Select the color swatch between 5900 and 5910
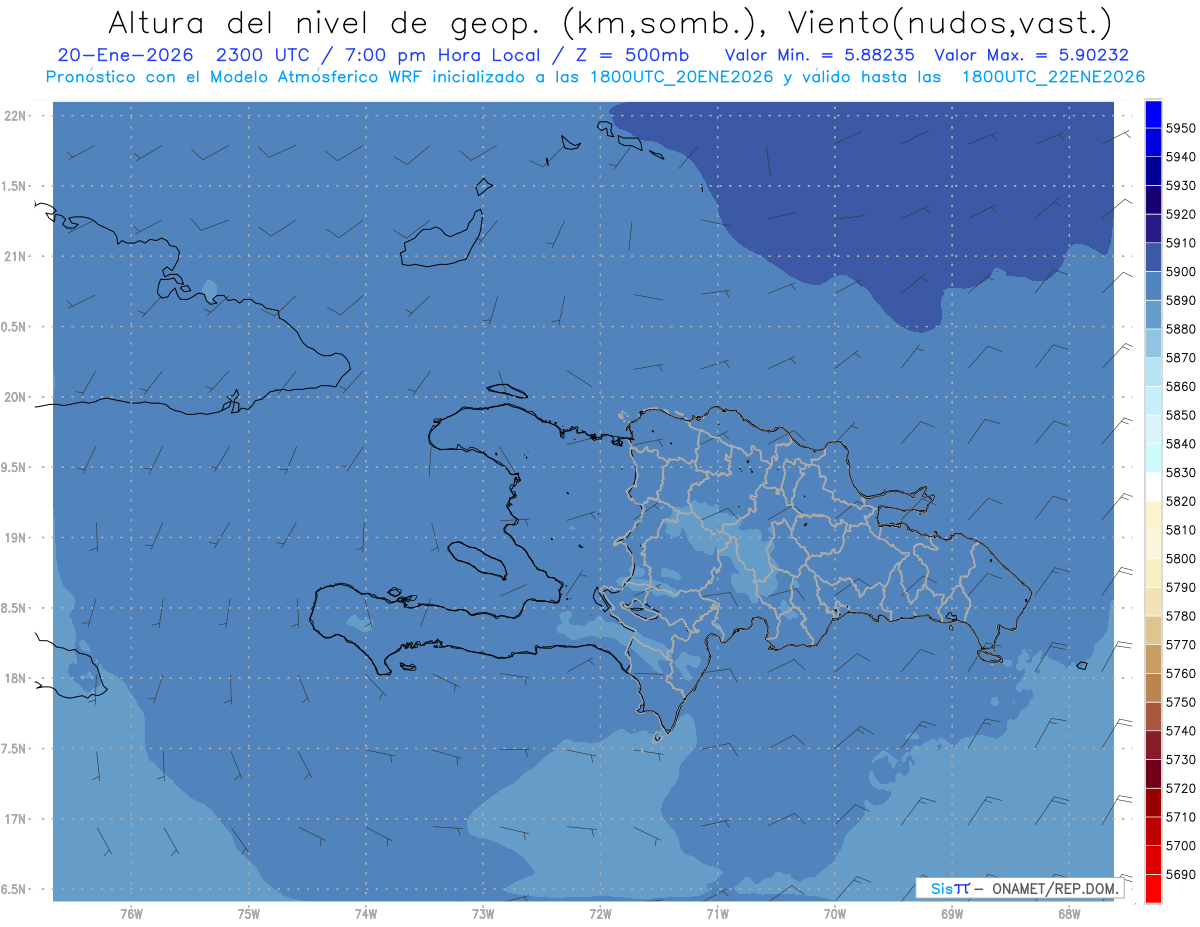This screenshot has height=927, width=1200. [x=1152, y=257]
